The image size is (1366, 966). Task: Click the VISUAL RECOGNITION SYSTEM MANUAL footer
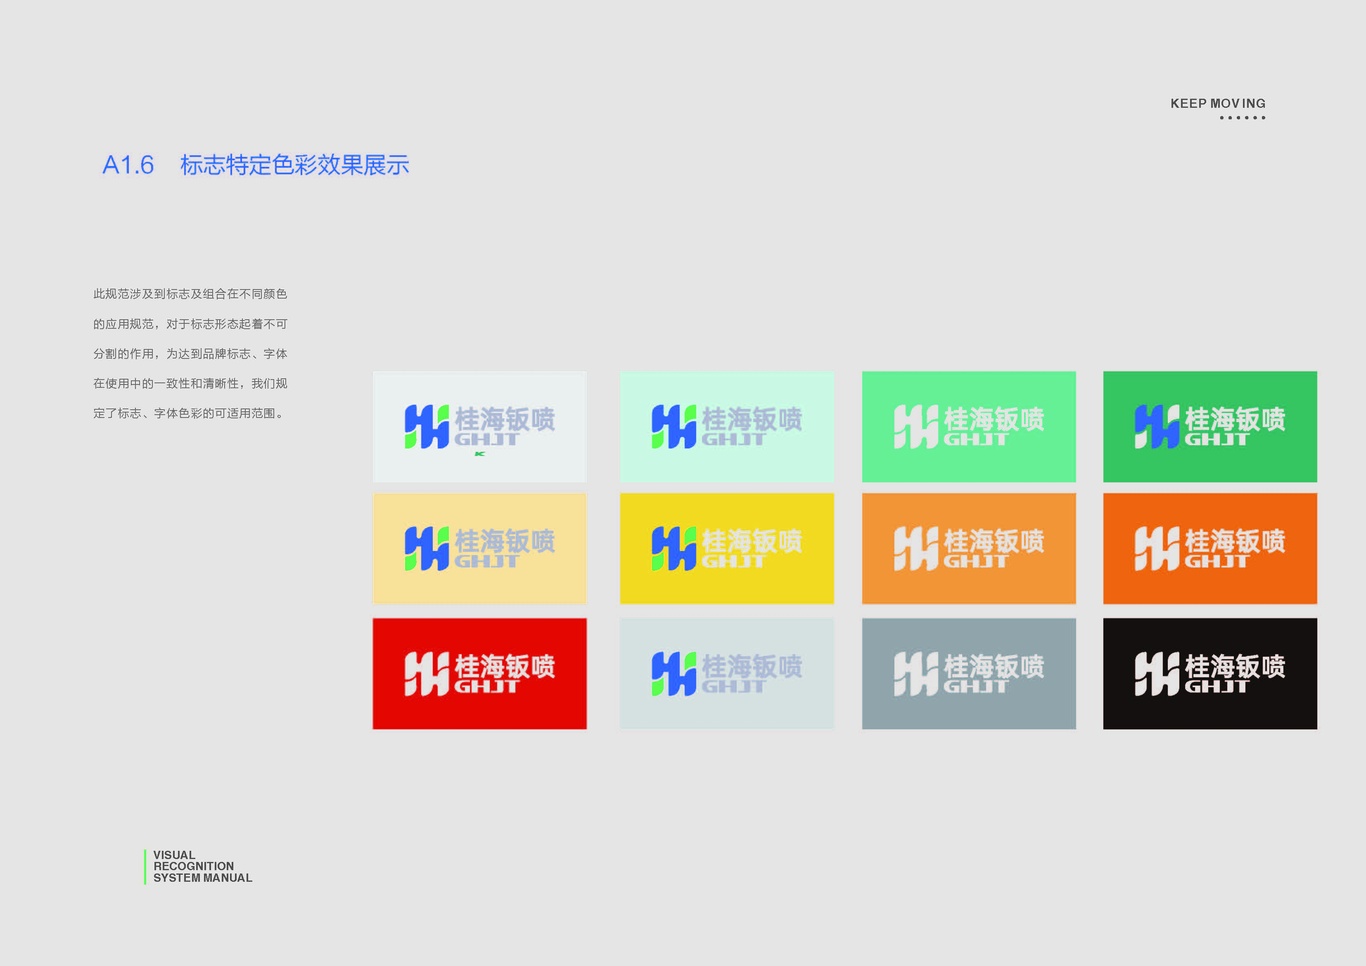click(201, 867)
